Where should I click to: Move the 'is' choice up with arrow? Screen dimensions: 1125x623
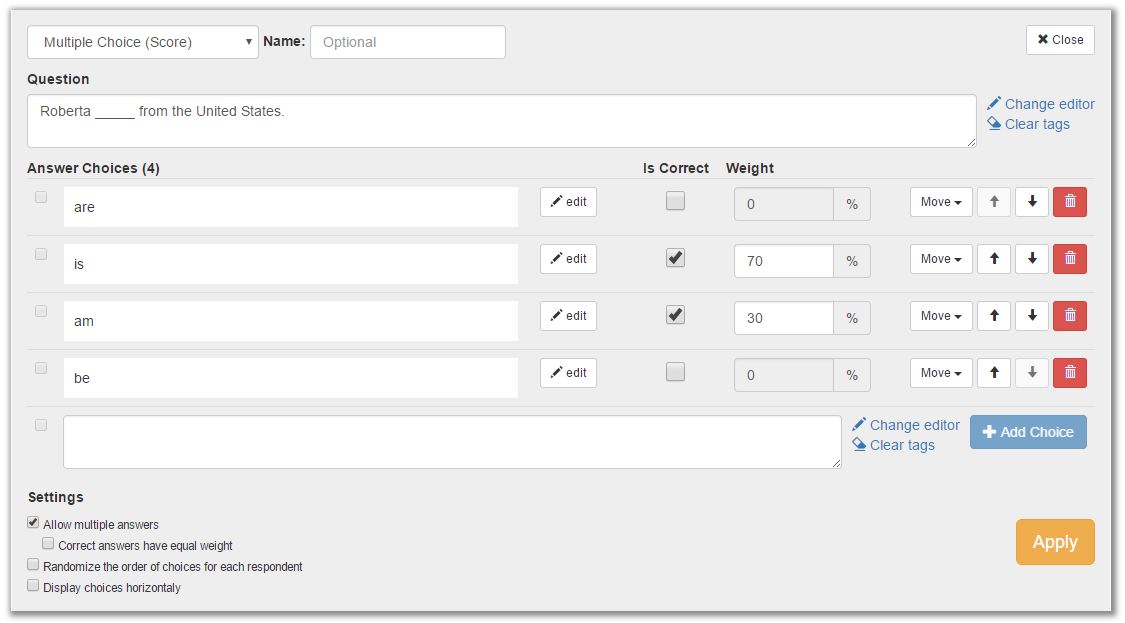coord(994,258)
